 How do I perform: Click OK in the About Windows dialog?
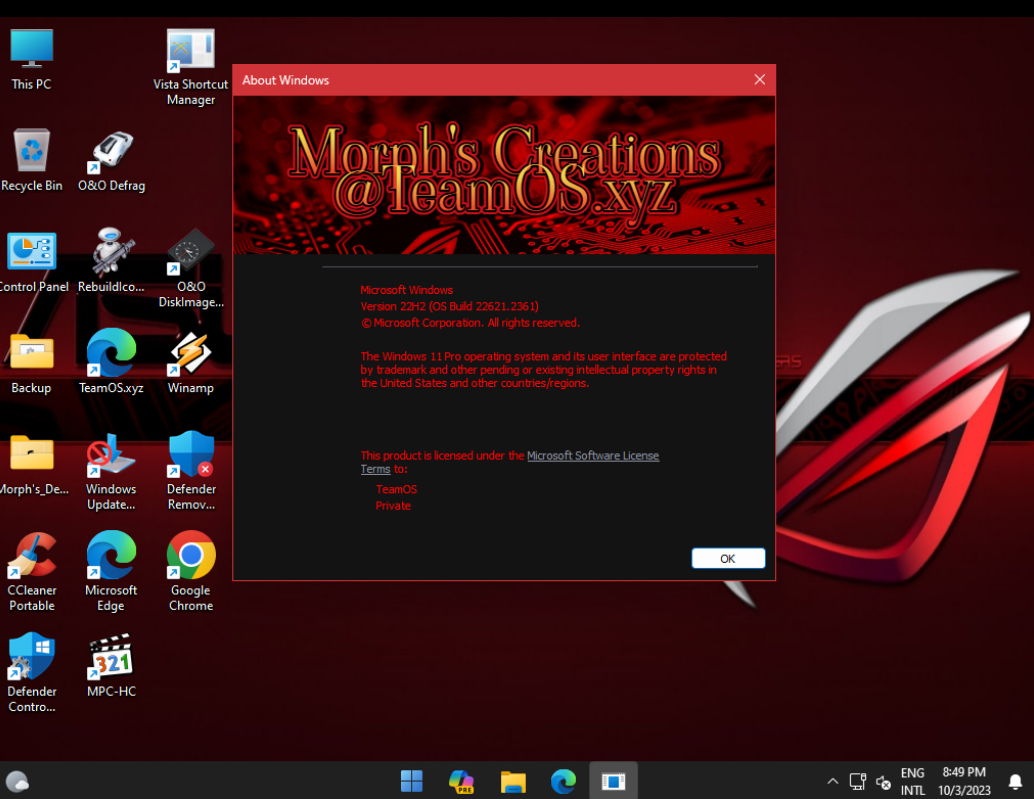pyautogui.click(x=728, y=558)
